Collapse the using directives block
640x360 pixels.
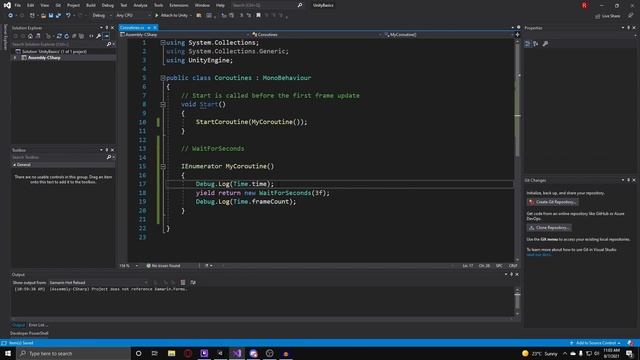(163, 42)
